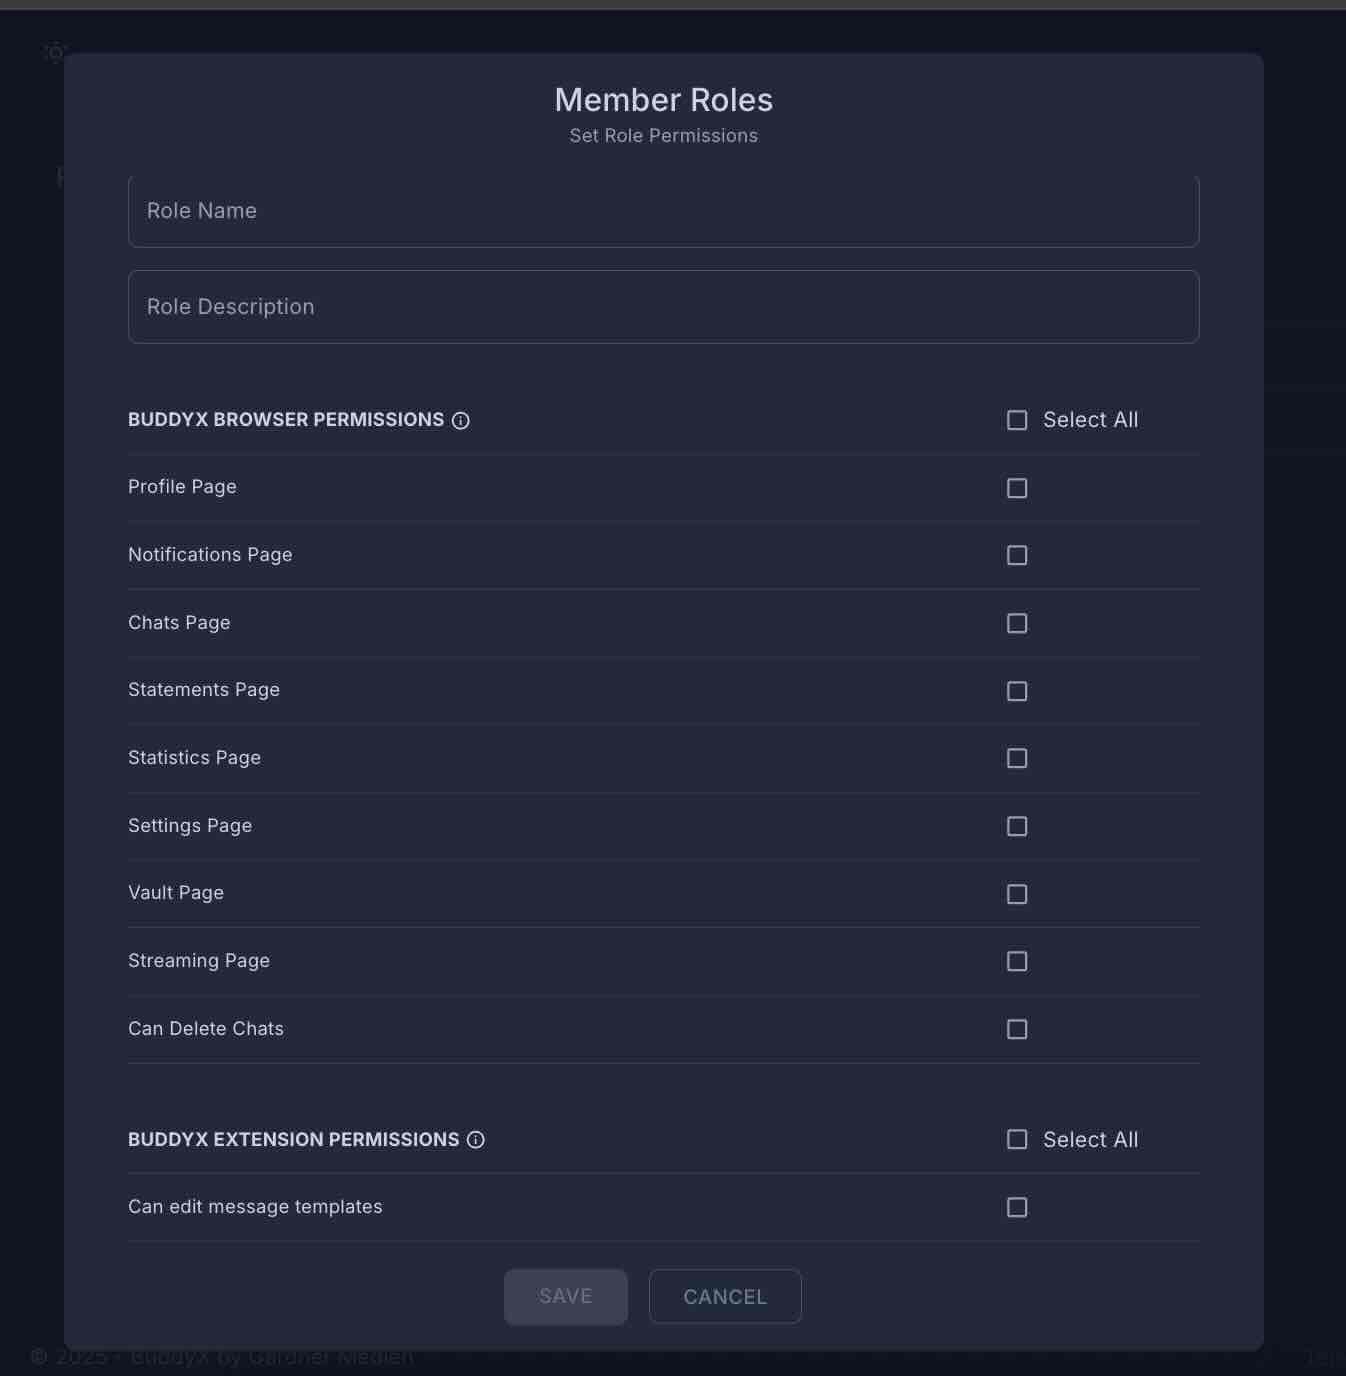Enable the Profile Page permission checkbox
Viewport: 1346px width, 1376px height.
coord(1017,488)
